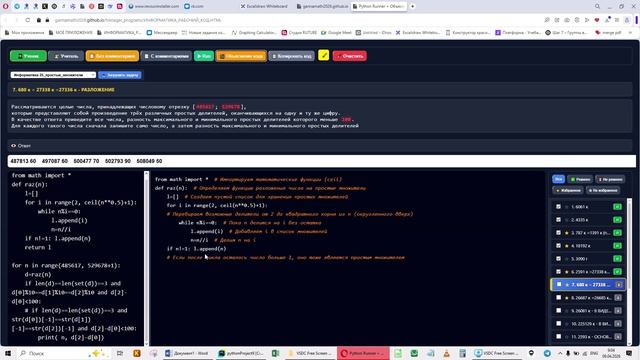Open the Информатика topic dropdown
Image resolution: width=640 pixels, height=360 pixels.
(x=53, y=75)
